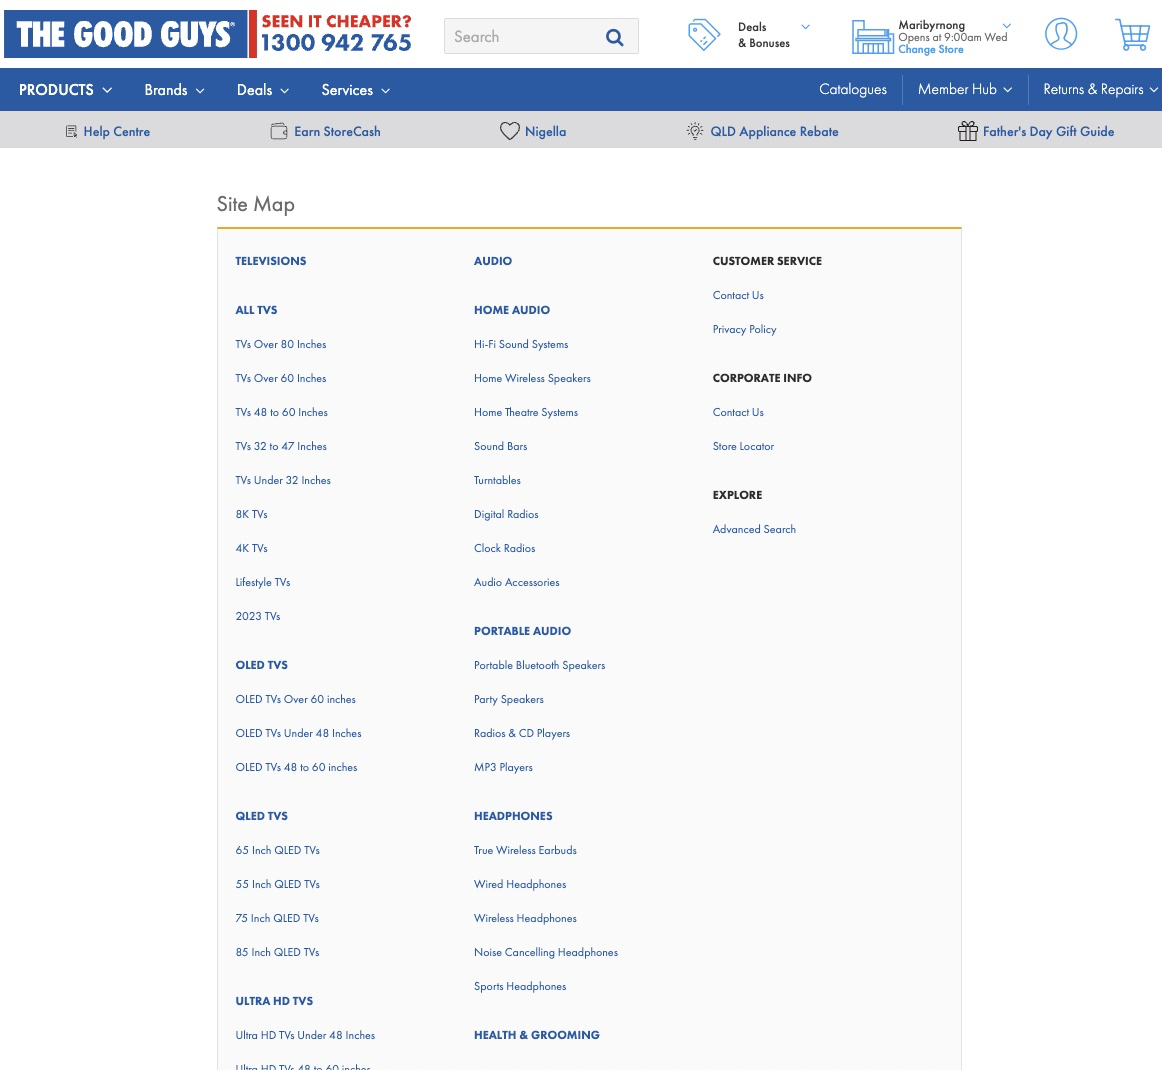Open the PRODUCTS dropdown menu
Viewport: 1162px width, 1070px height.
65,90
